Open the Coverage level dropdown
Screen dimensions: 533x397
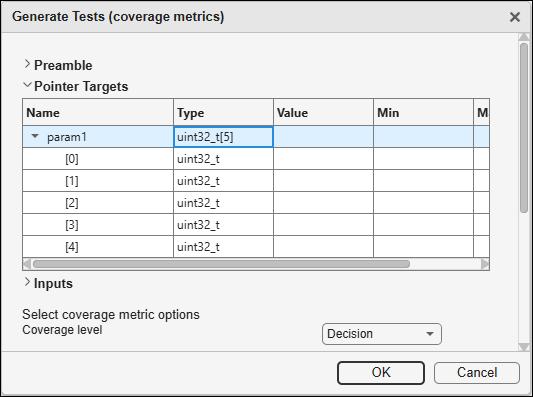(382, 334)
